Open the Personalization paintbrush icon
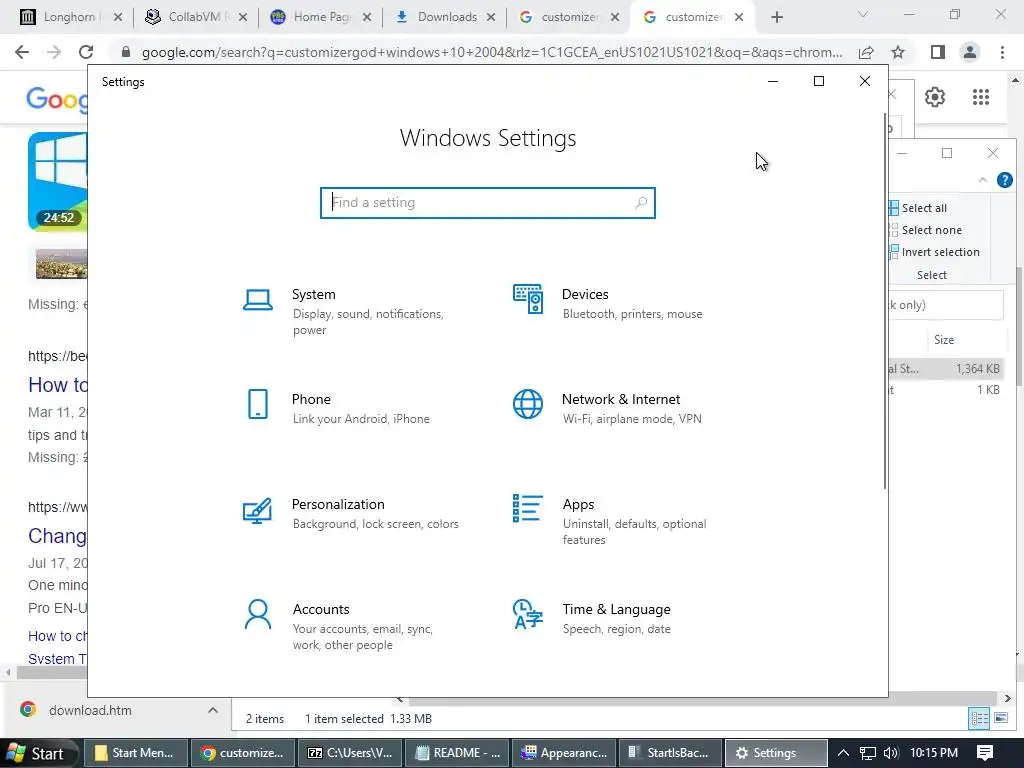This screenshot has height=768, width=1024. (257, 511)
